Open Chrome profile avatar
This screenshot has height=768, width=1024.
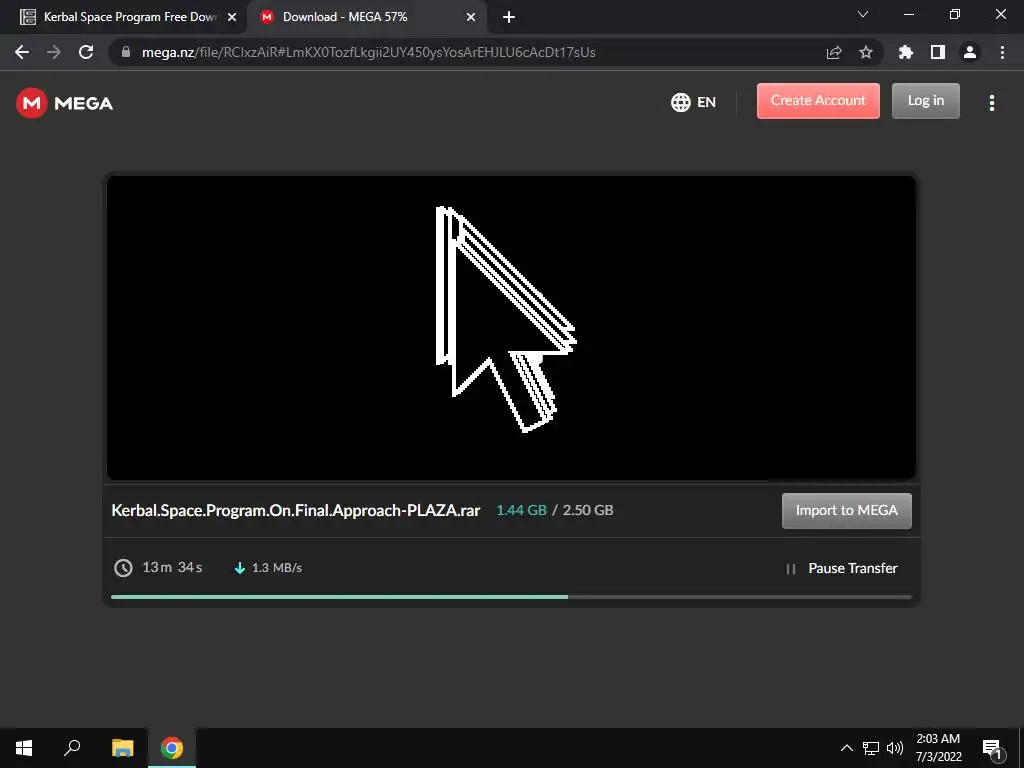point(970,52)
